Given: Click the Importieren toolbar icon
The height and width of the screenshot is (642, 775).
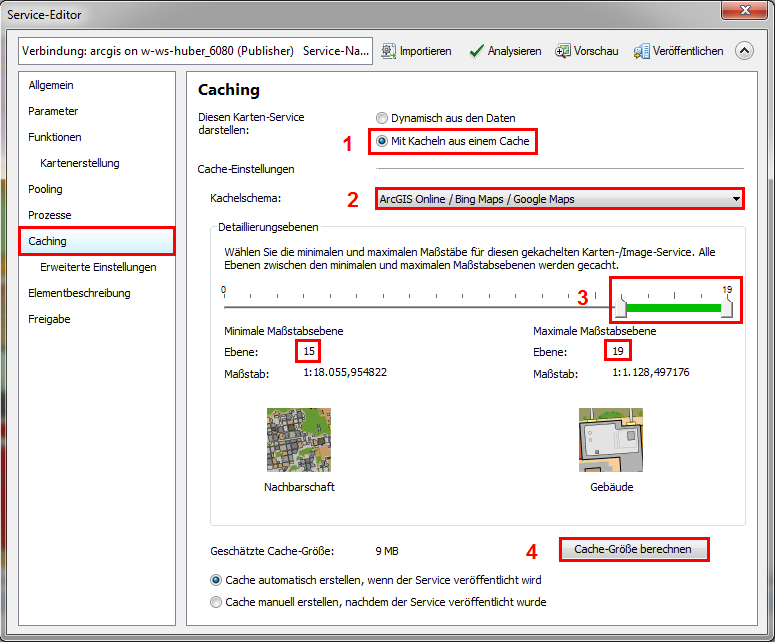Looking at the screenshot, I should pyautogui.click(x=388, y=51).
